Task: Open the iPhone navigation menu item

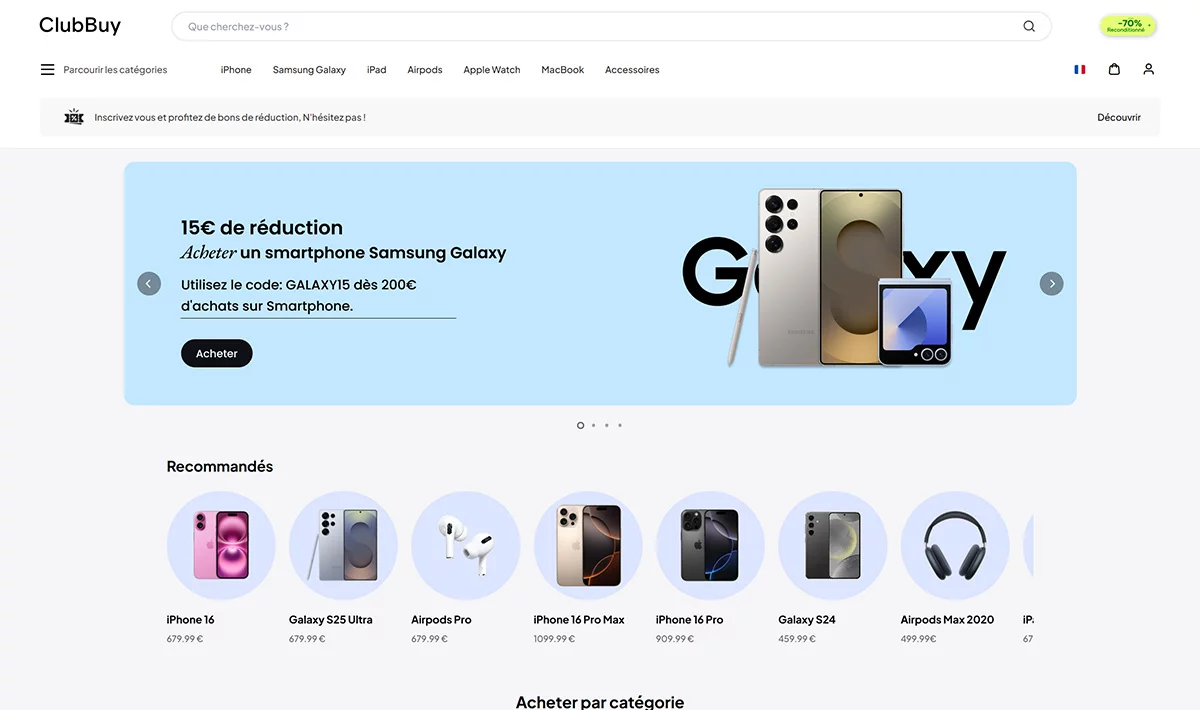Action: pyautogui.click(x=236, y=70)
